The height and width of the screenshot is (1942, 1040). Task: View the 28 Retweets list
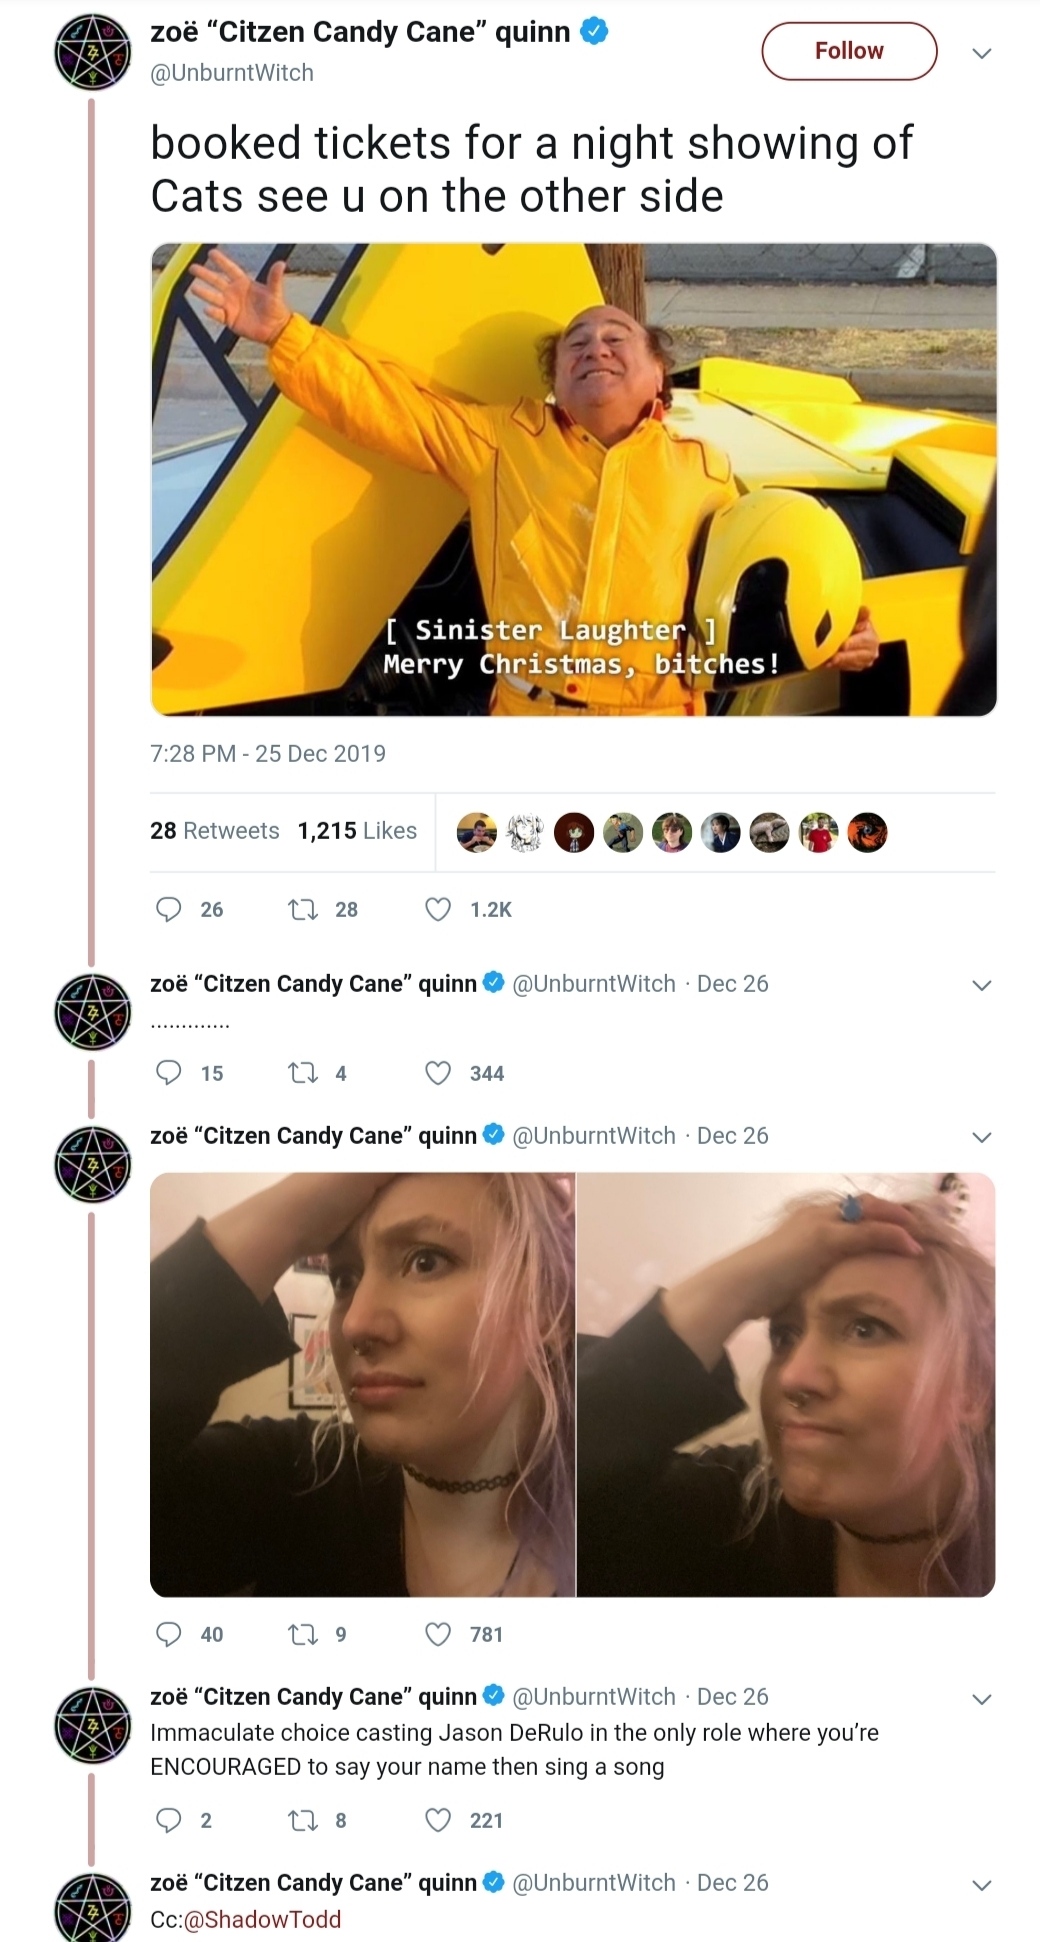coord(215,830)
